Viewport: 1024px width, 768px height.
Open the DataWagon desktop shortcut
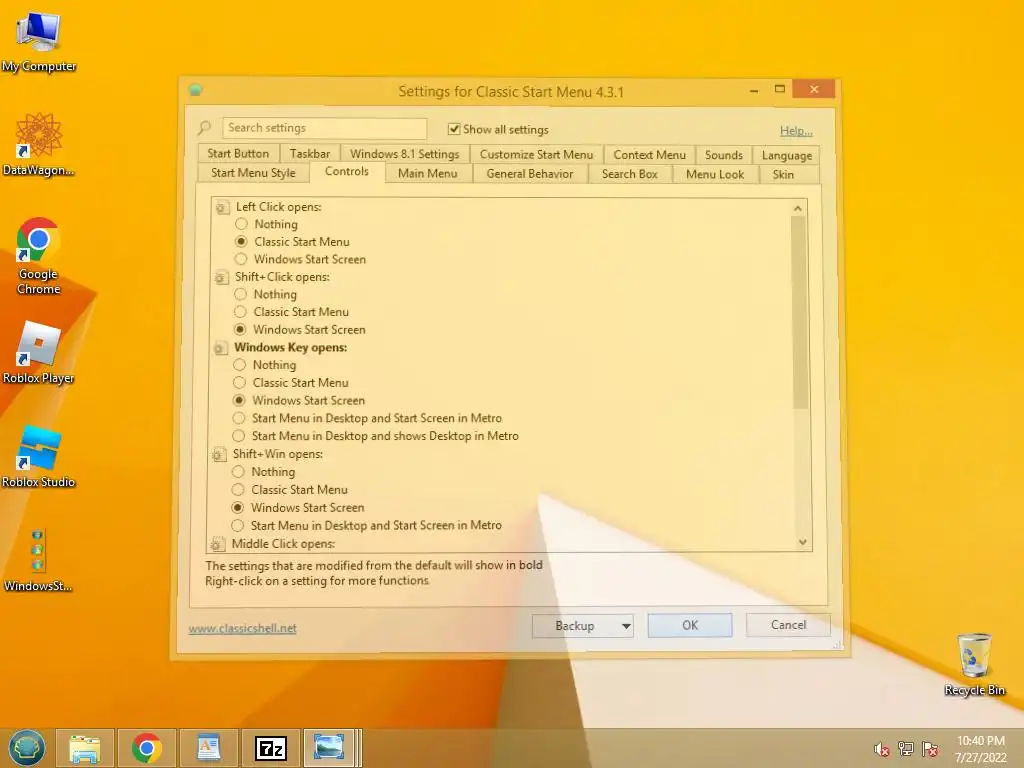click(39, 144)
